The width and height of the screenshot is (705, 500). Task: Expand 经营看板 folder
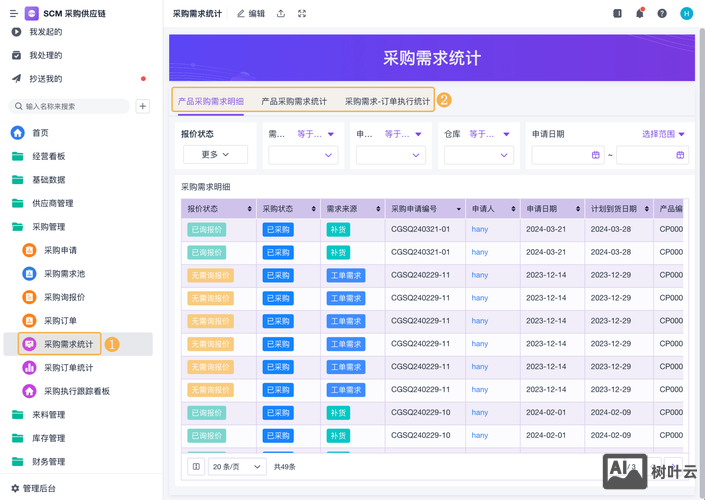(x=49, y=156)
